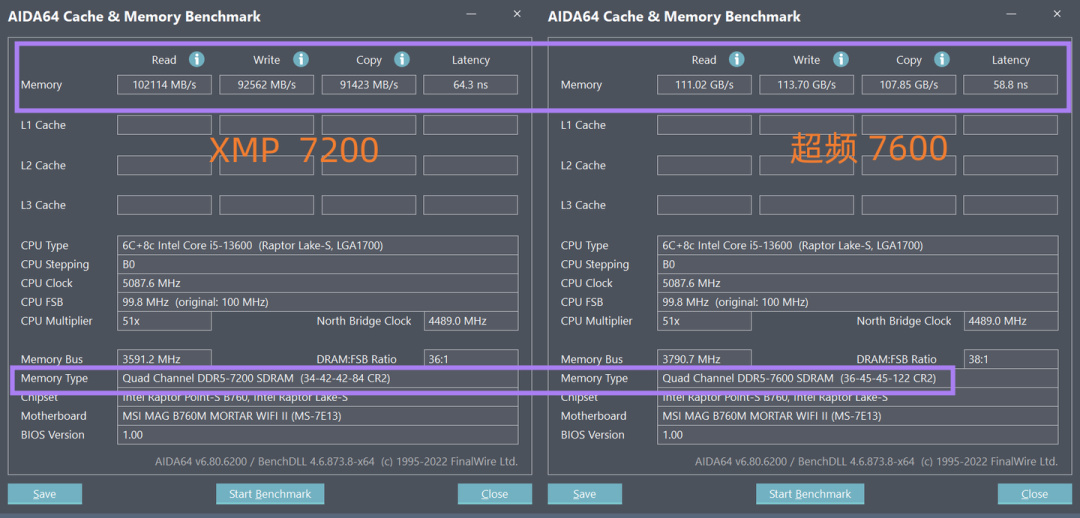The height and width of the screenshot is (518, 1080).
Task: Click the Copy info icon in the DDR5-7600 window
Action: click(942, 60)
